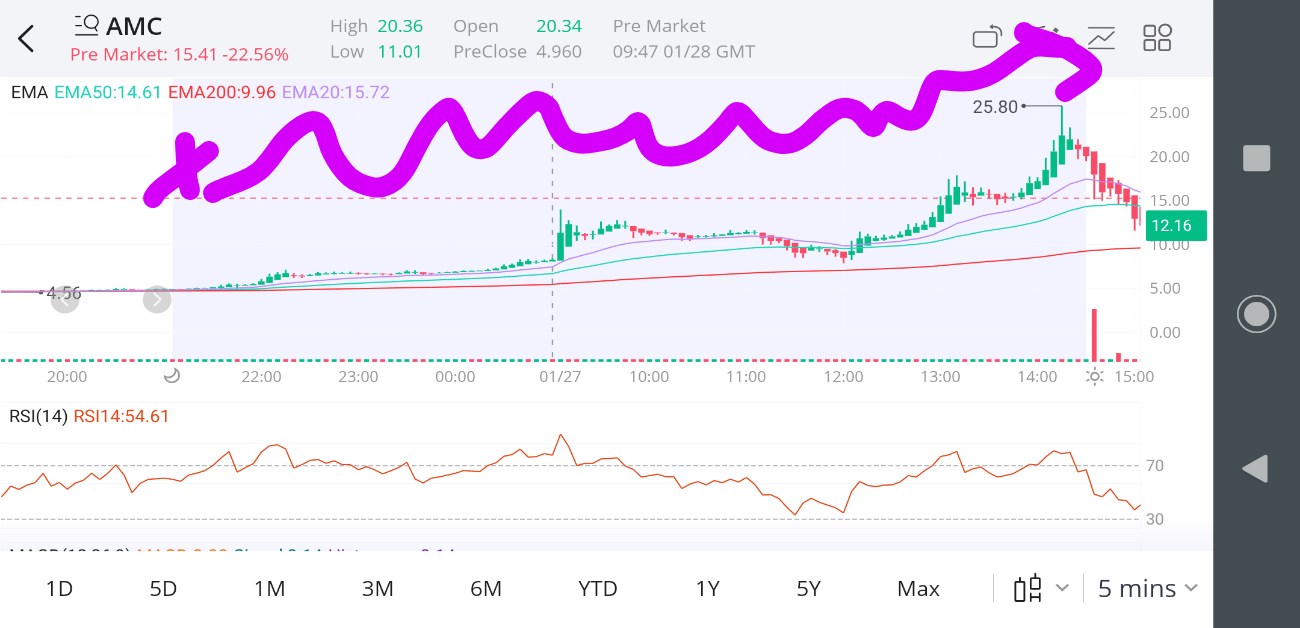
Task: Tap the 30 RSI level label
Action: (x=1155, y=519)
